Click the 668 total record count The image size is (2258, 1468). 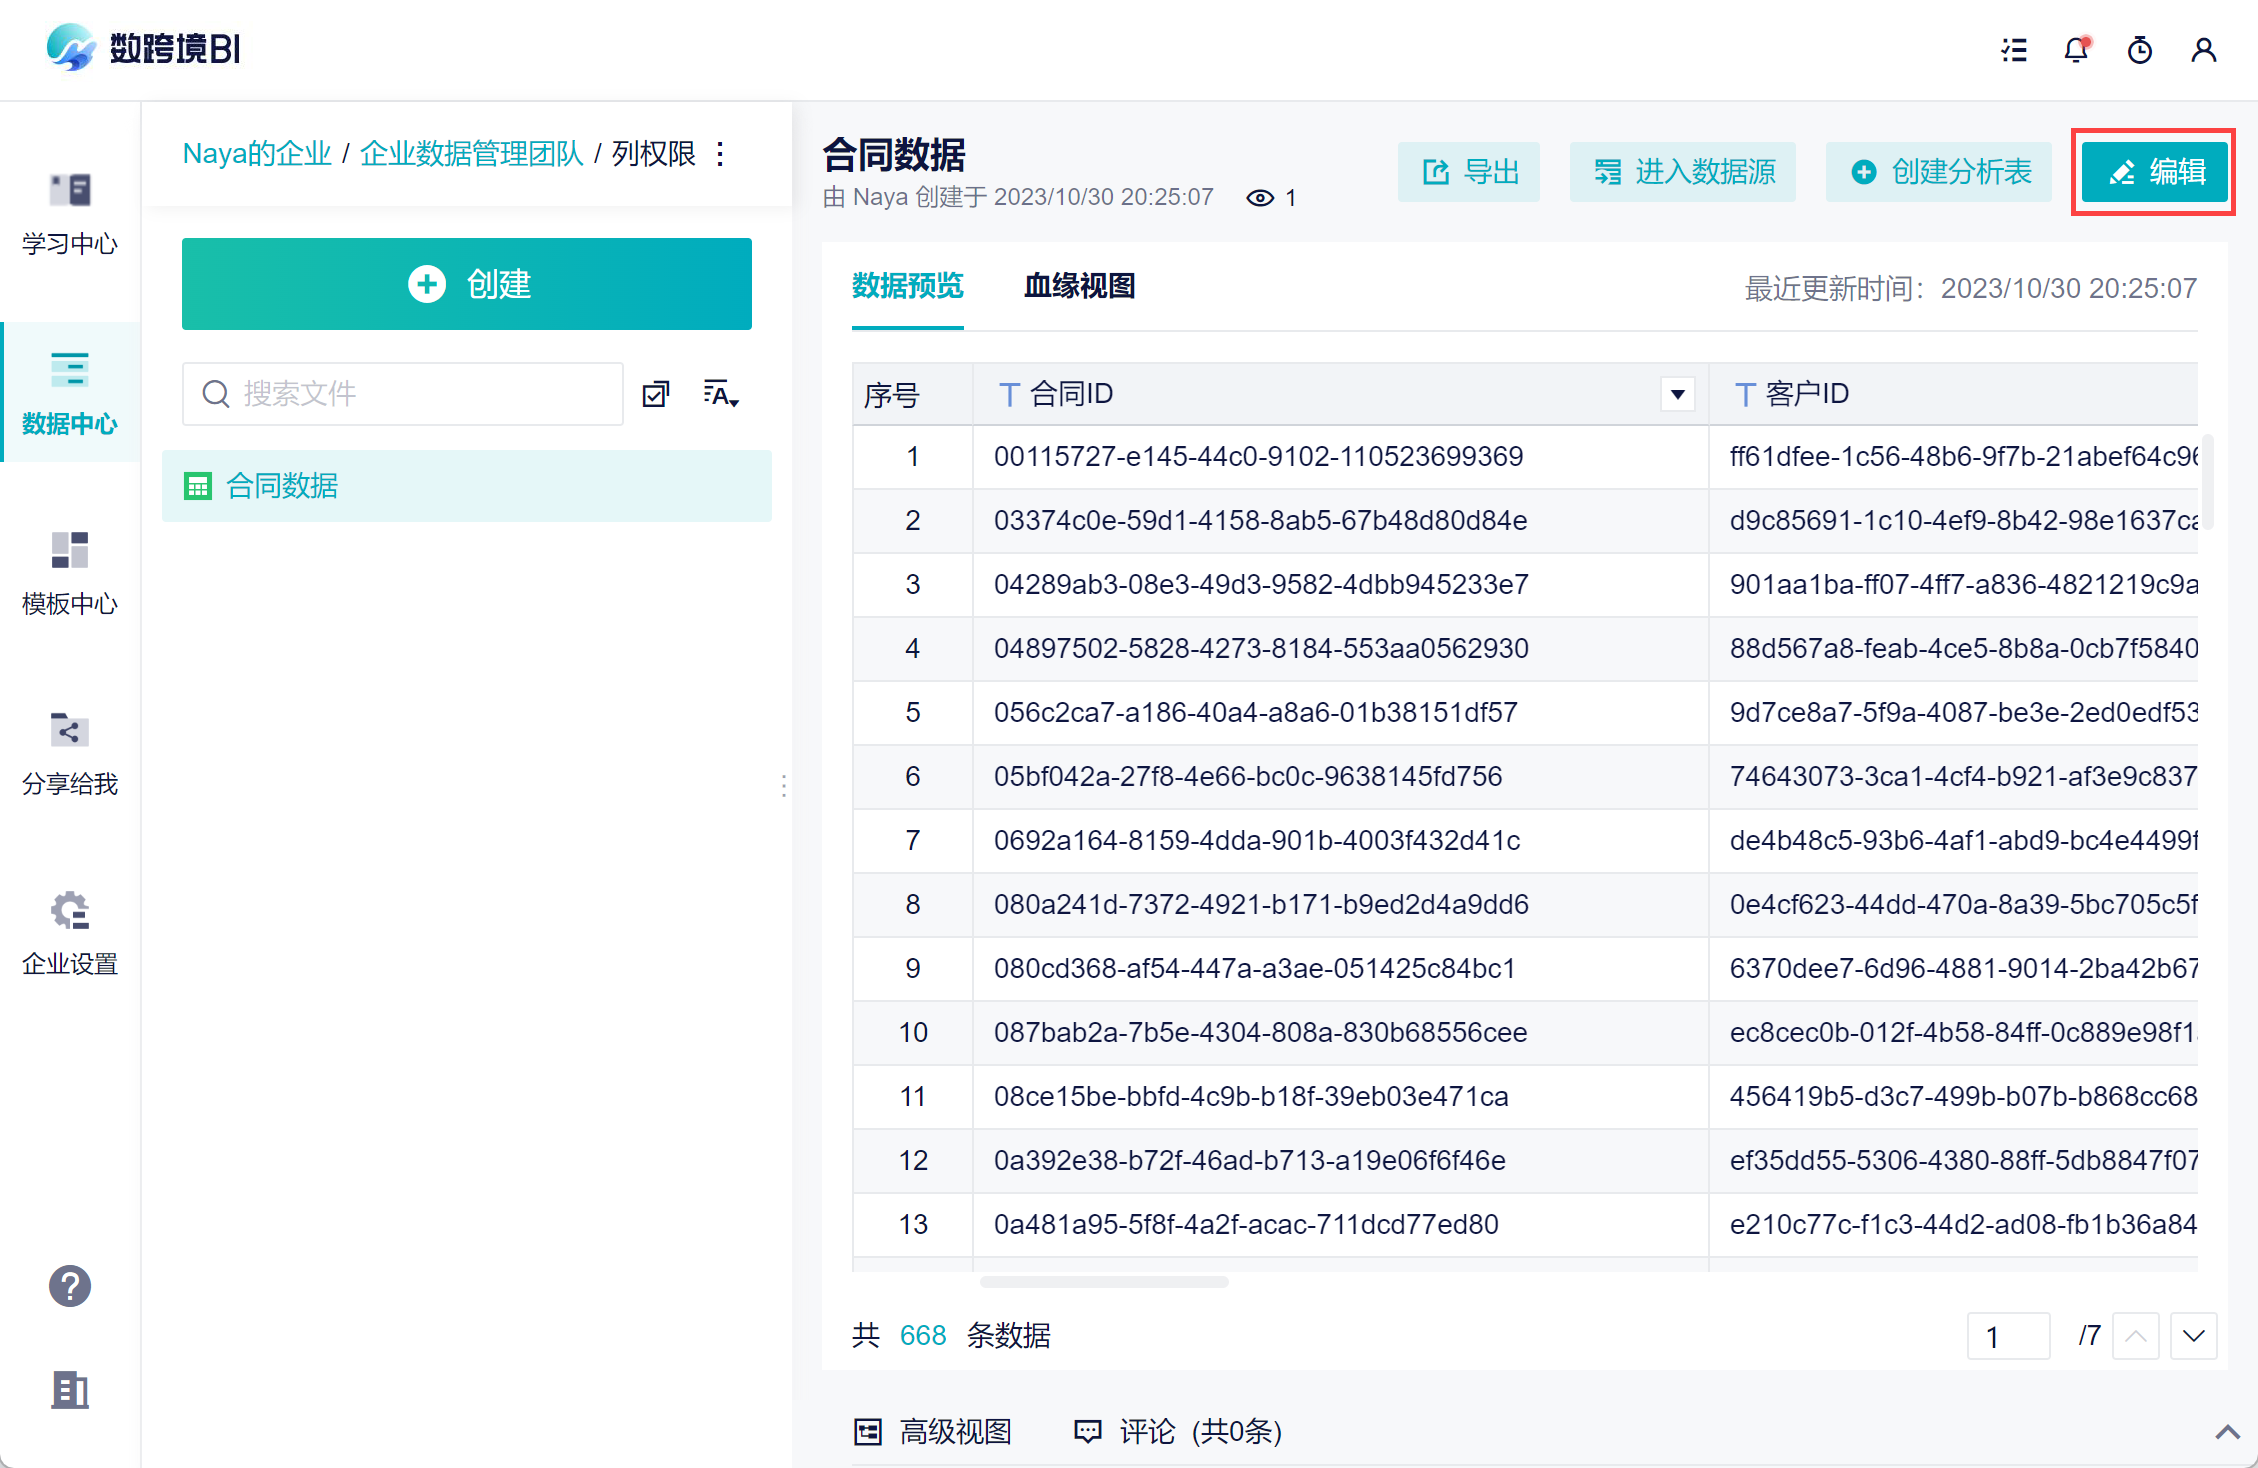tap(923, 1336)
